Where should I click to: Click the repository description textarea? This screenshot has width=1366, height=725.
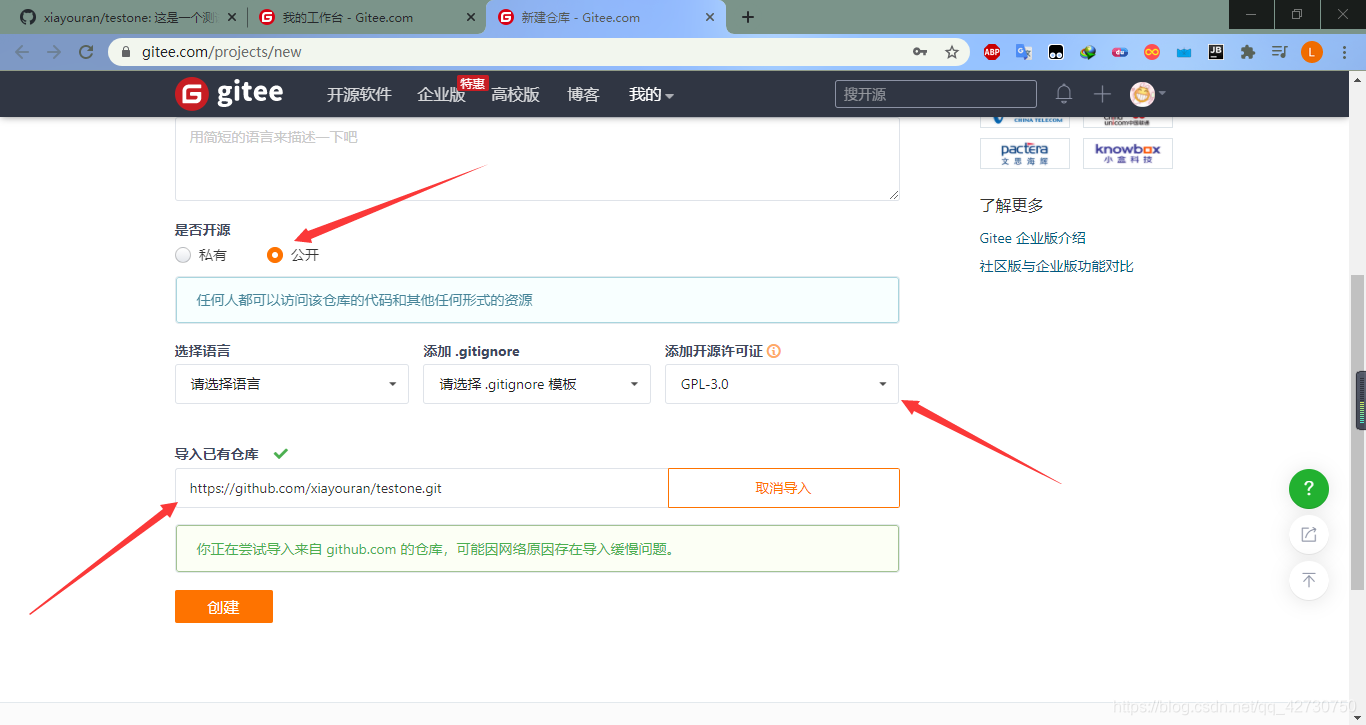537,158
